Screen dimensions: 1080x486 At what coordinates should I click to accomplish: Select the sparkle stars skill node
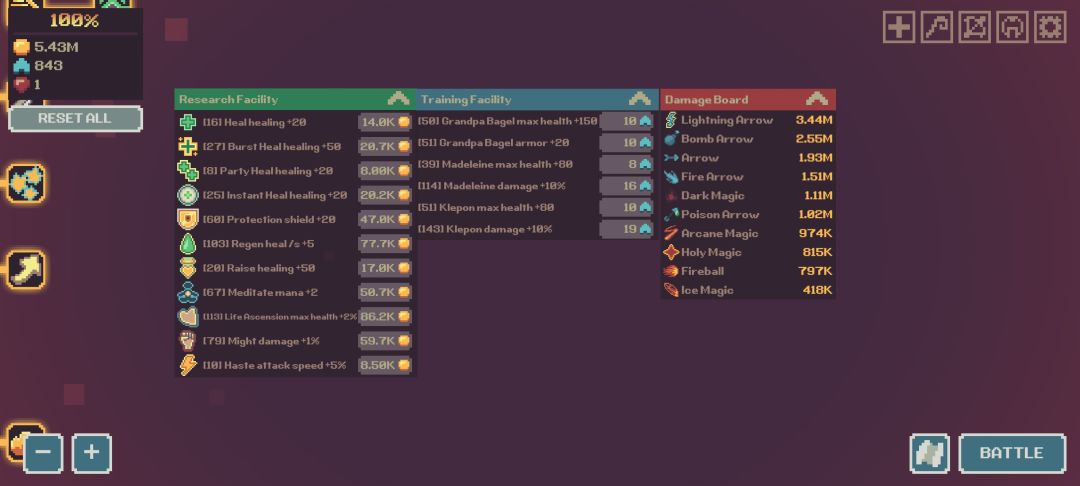click(x=26, y=183)
